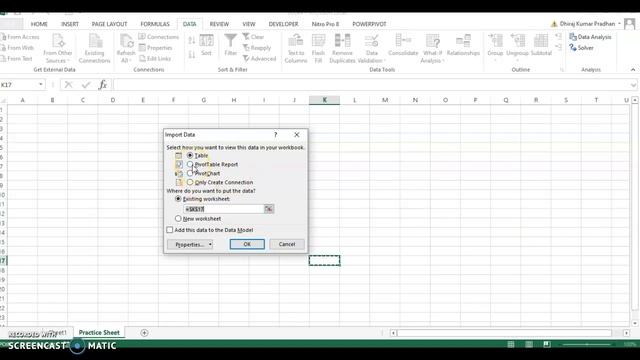Reapply the filter
Image resolution: width=640 pixels, height=360 pixels.
click(257, 48)
